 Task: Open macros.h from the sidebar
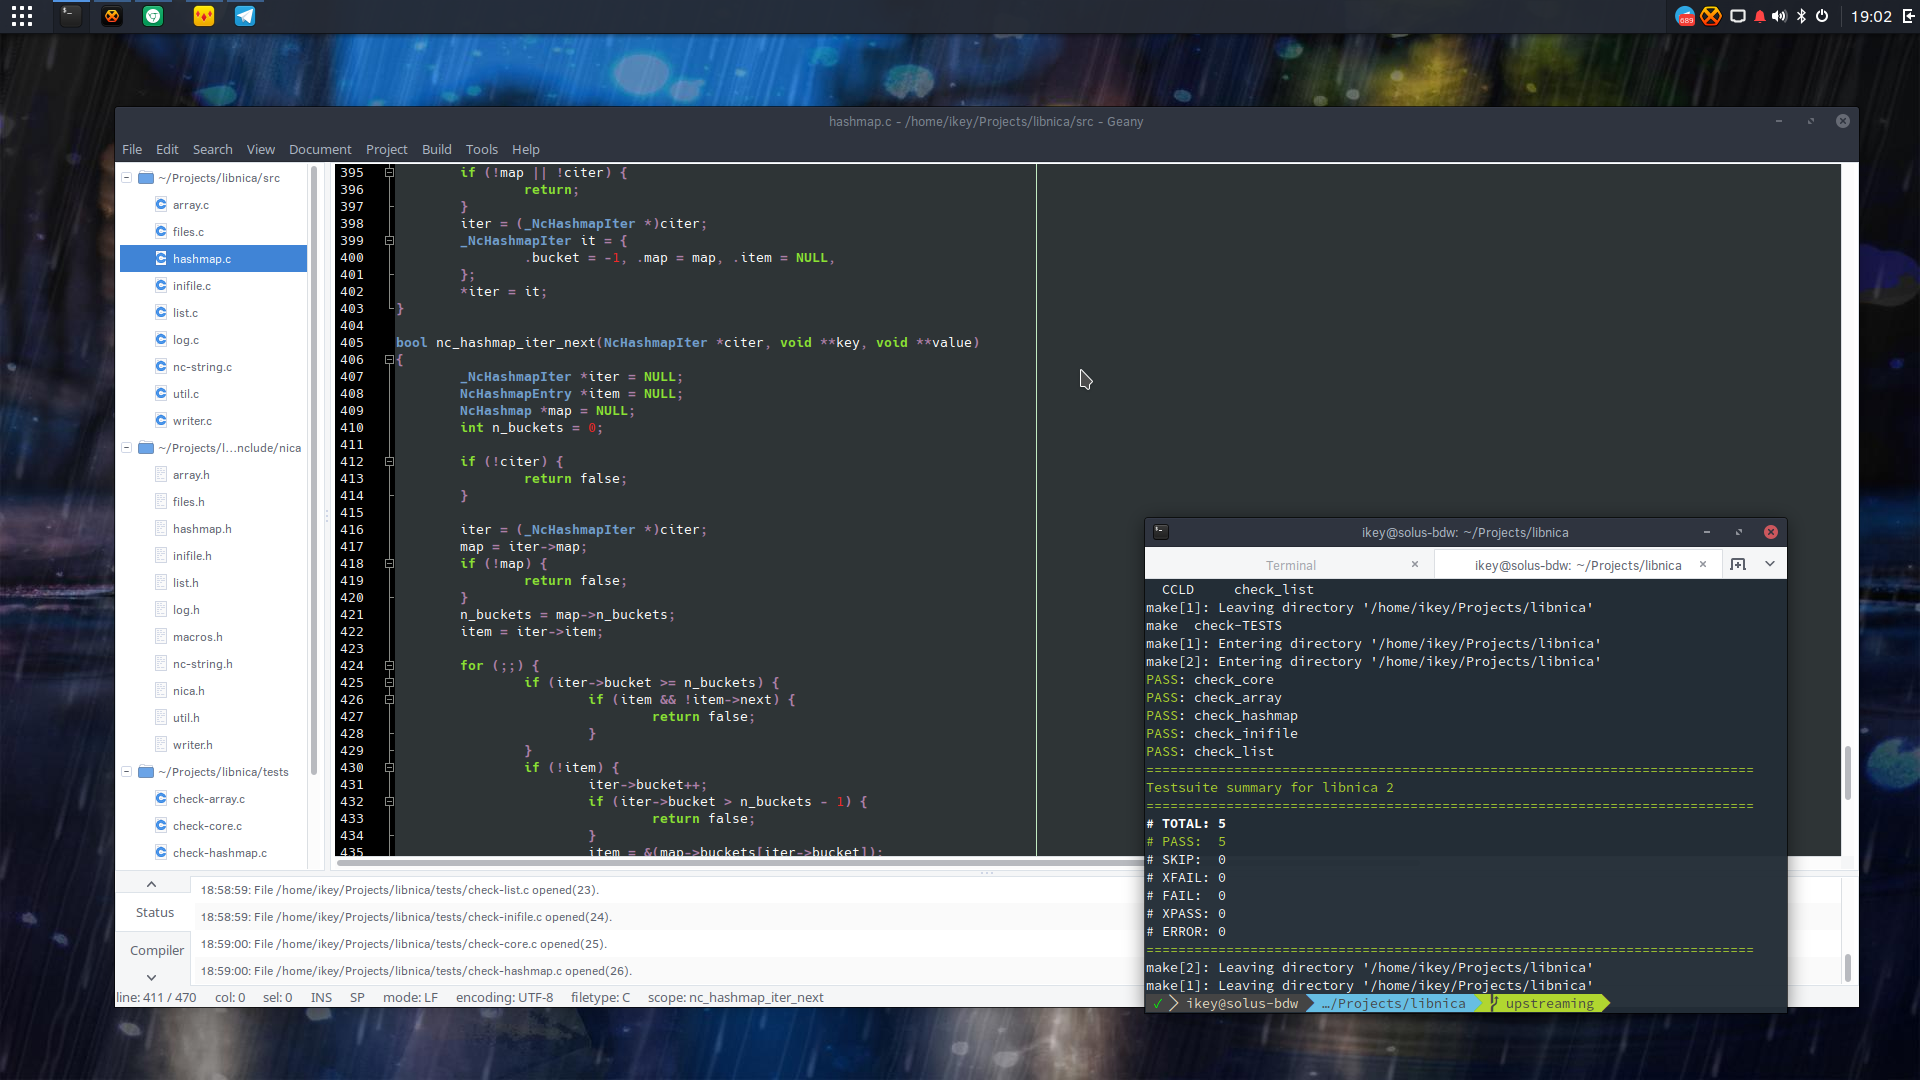pyautogui.click(x=198, y=637)
